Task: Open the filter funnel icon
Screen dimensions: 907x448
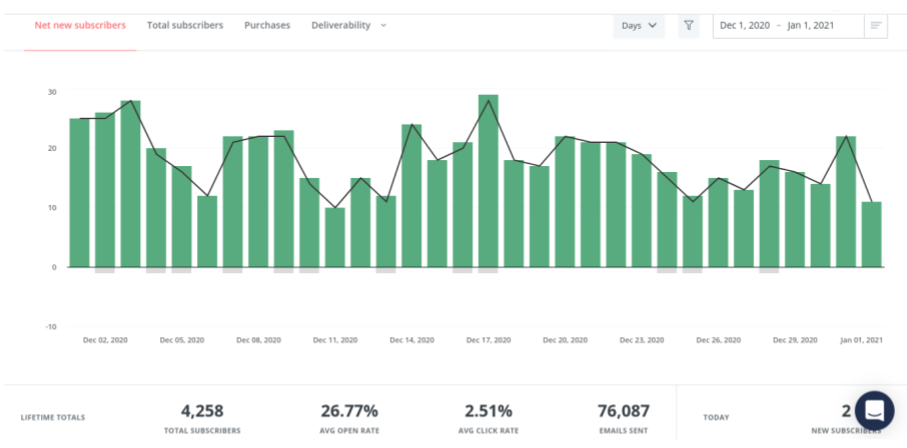Action: tap(688, 26)
